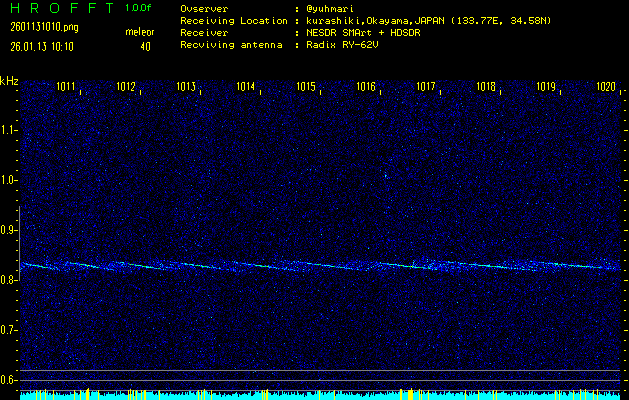Select the 1015 time tick label
Image resolution: width=629 pixels, height=400 pixels.
pyautogui.click(x=306, y=87)
